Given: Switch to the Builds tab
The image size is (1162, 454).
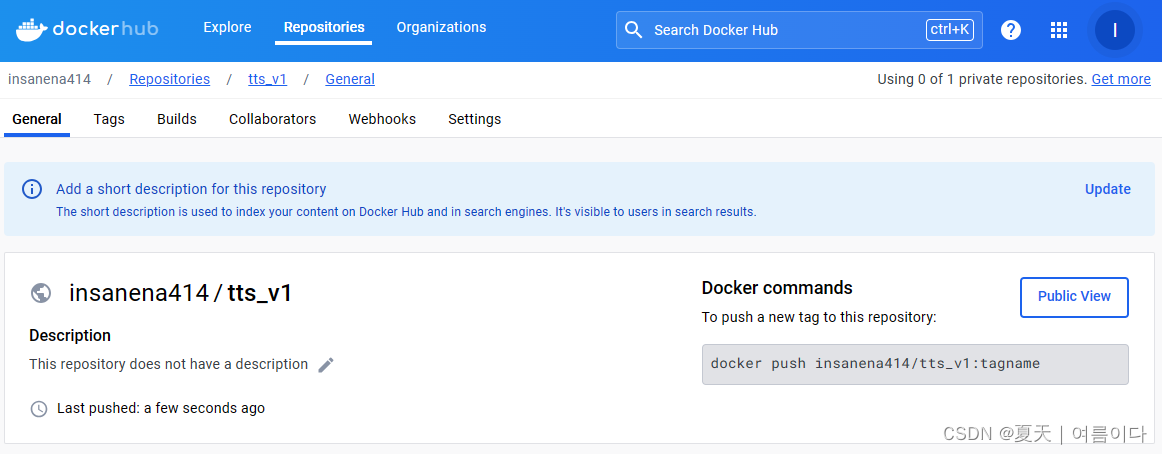Looking at the screenshot, I should 177,119.
